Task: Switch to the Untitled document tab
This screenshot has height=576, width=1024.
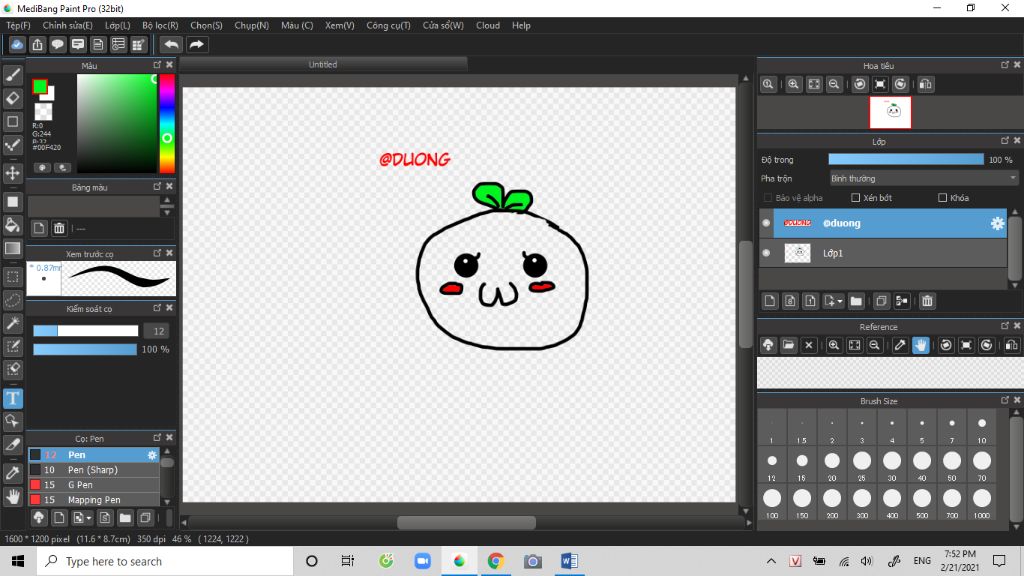Action: pyautogui.click(x=323, y=64)
